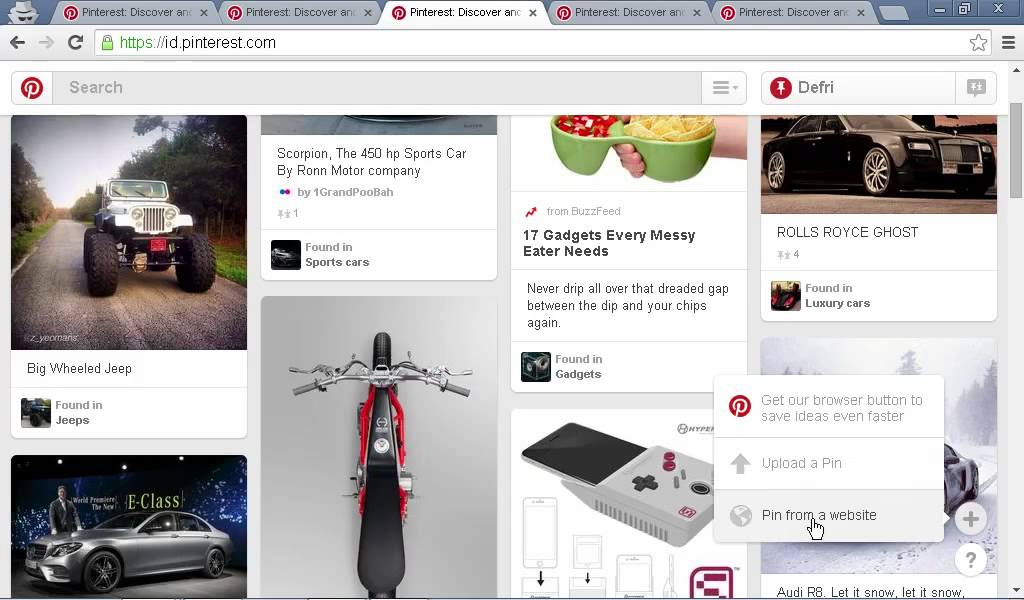Image resolution: width=1024 pixels, height=600 pixels.
Task: Click the Pinterest logo beside the search box
Action: [31, 87]
